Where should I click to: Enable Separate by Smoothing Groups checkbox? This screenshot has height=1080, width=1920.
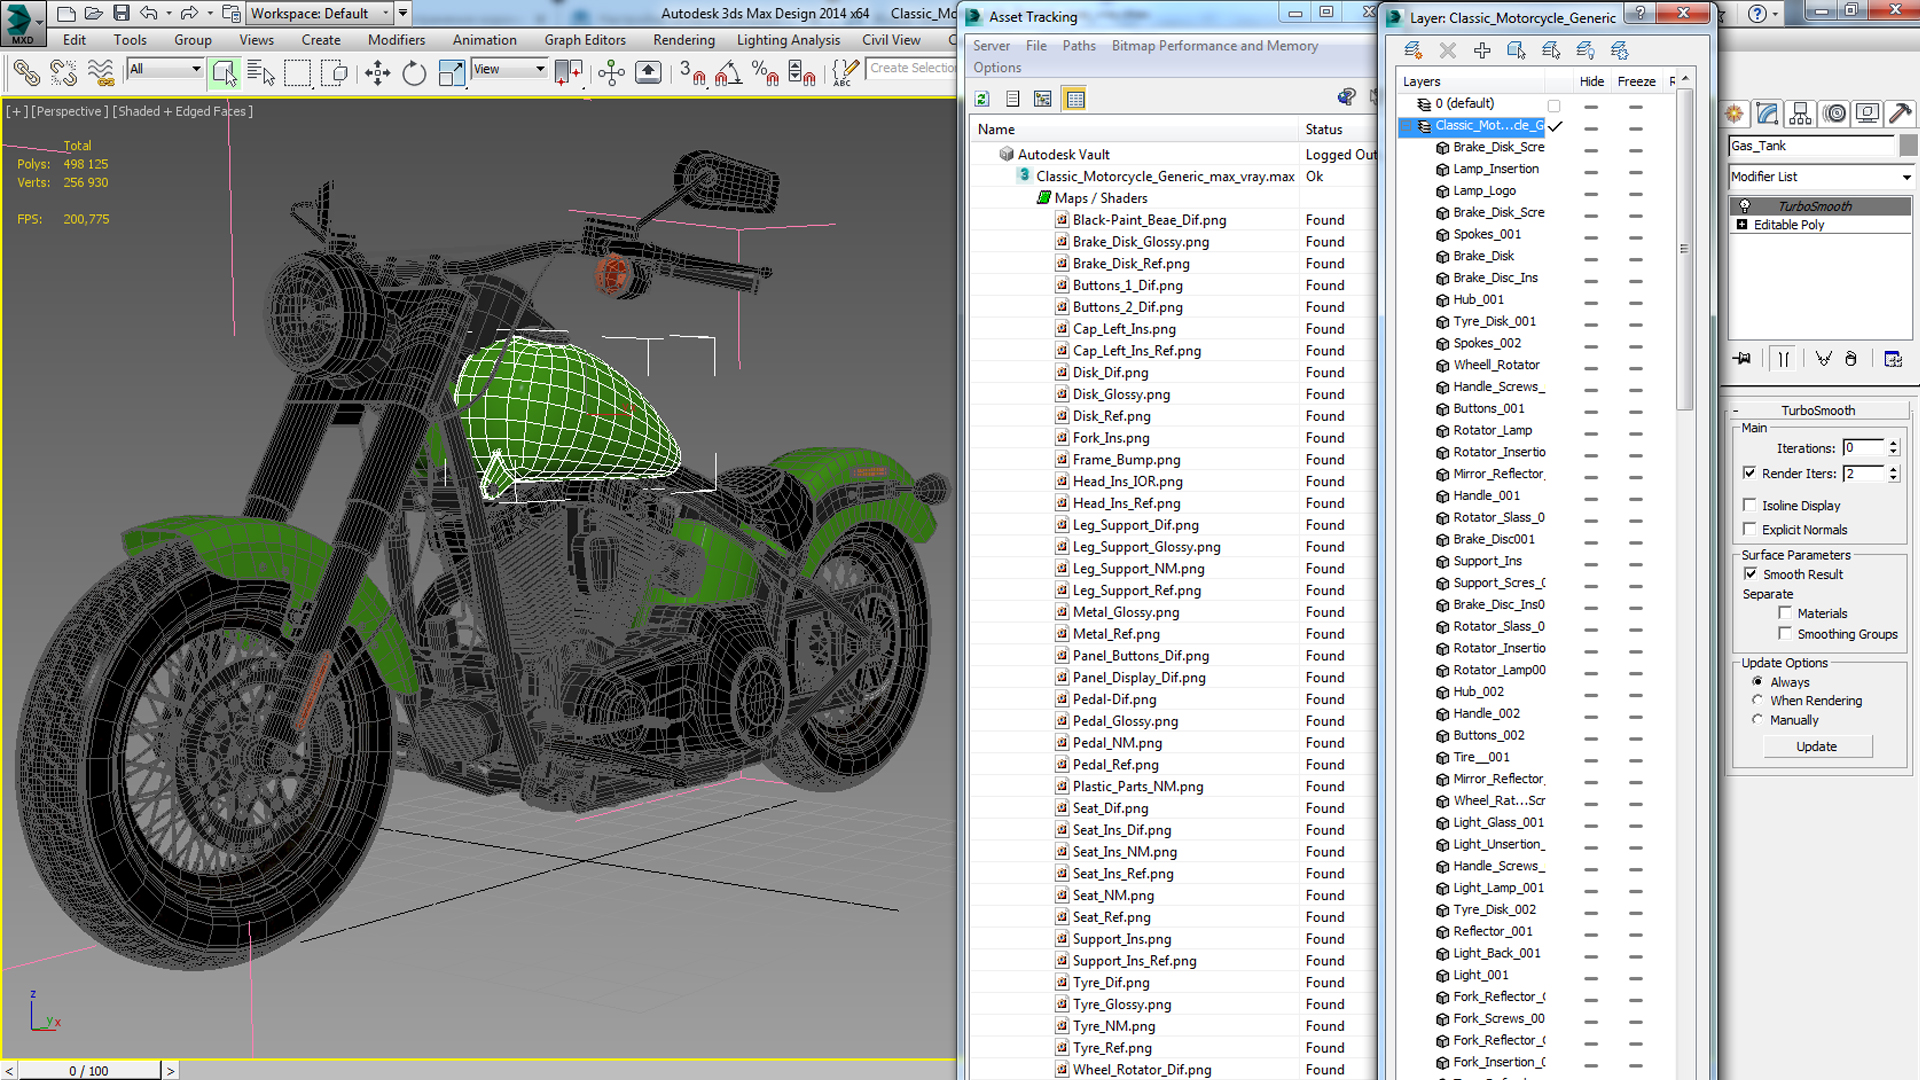click(1785, 633)
